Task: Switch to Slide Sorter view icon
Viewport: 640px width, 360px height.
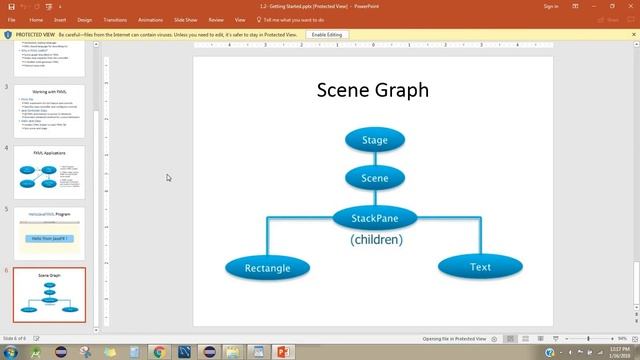Action: 525,339
